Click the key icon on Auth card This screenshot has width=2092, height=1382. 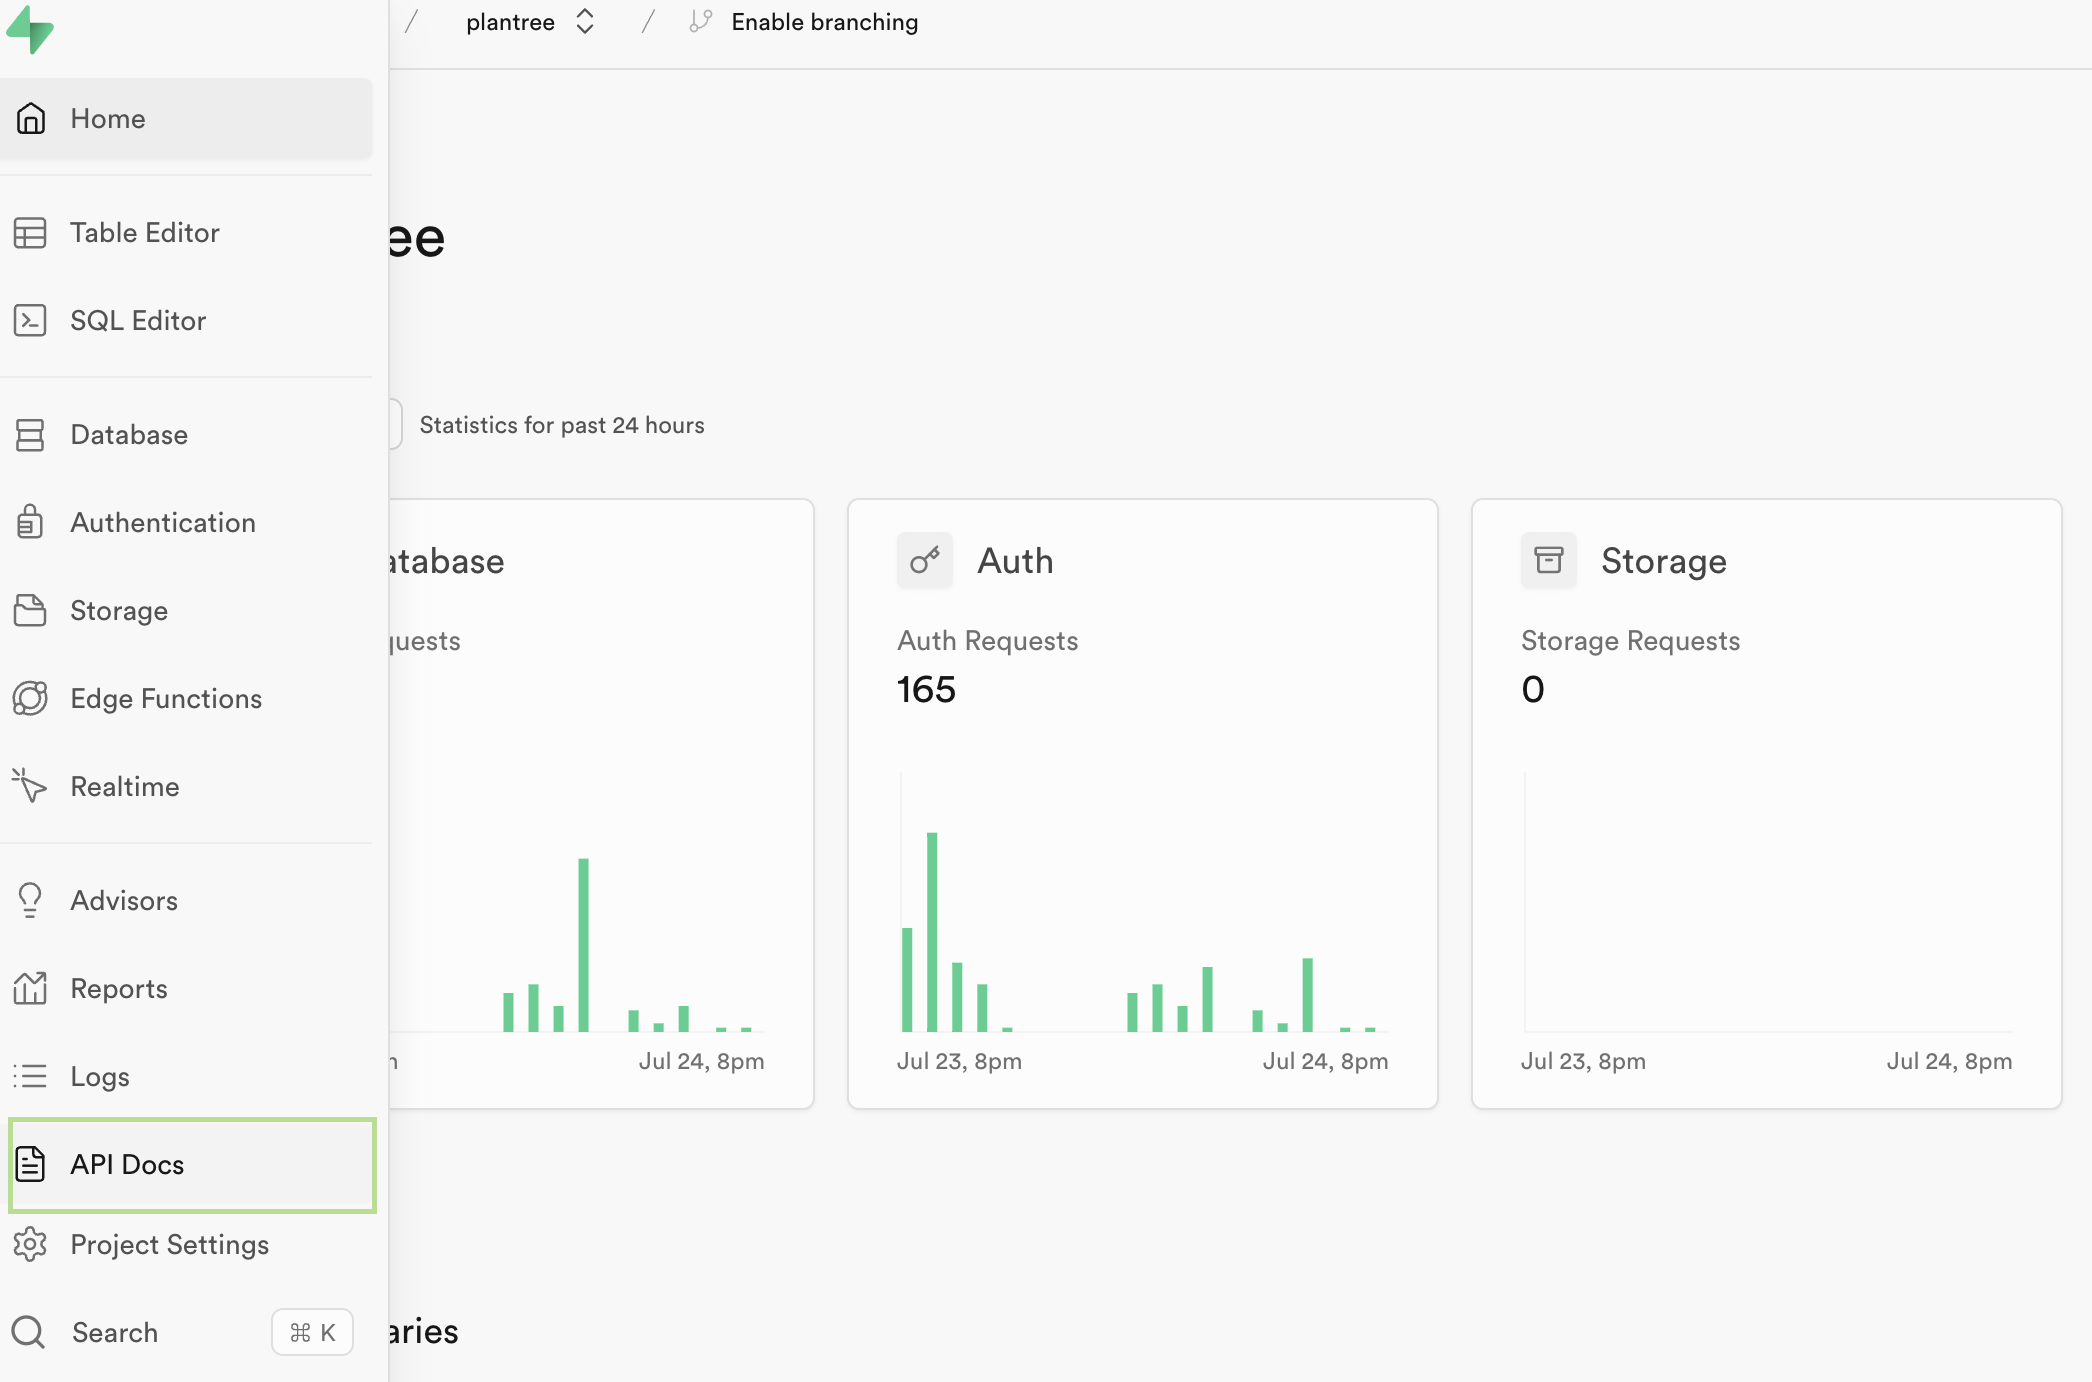(x=925, y=560)
